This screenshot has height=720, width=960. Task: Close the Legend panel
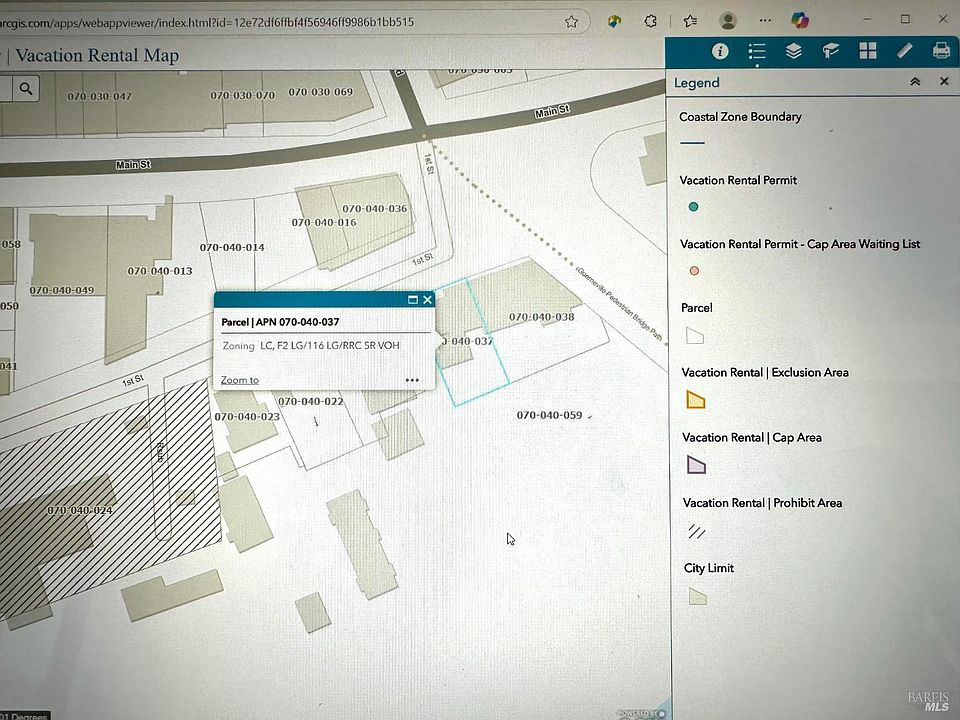943,82
